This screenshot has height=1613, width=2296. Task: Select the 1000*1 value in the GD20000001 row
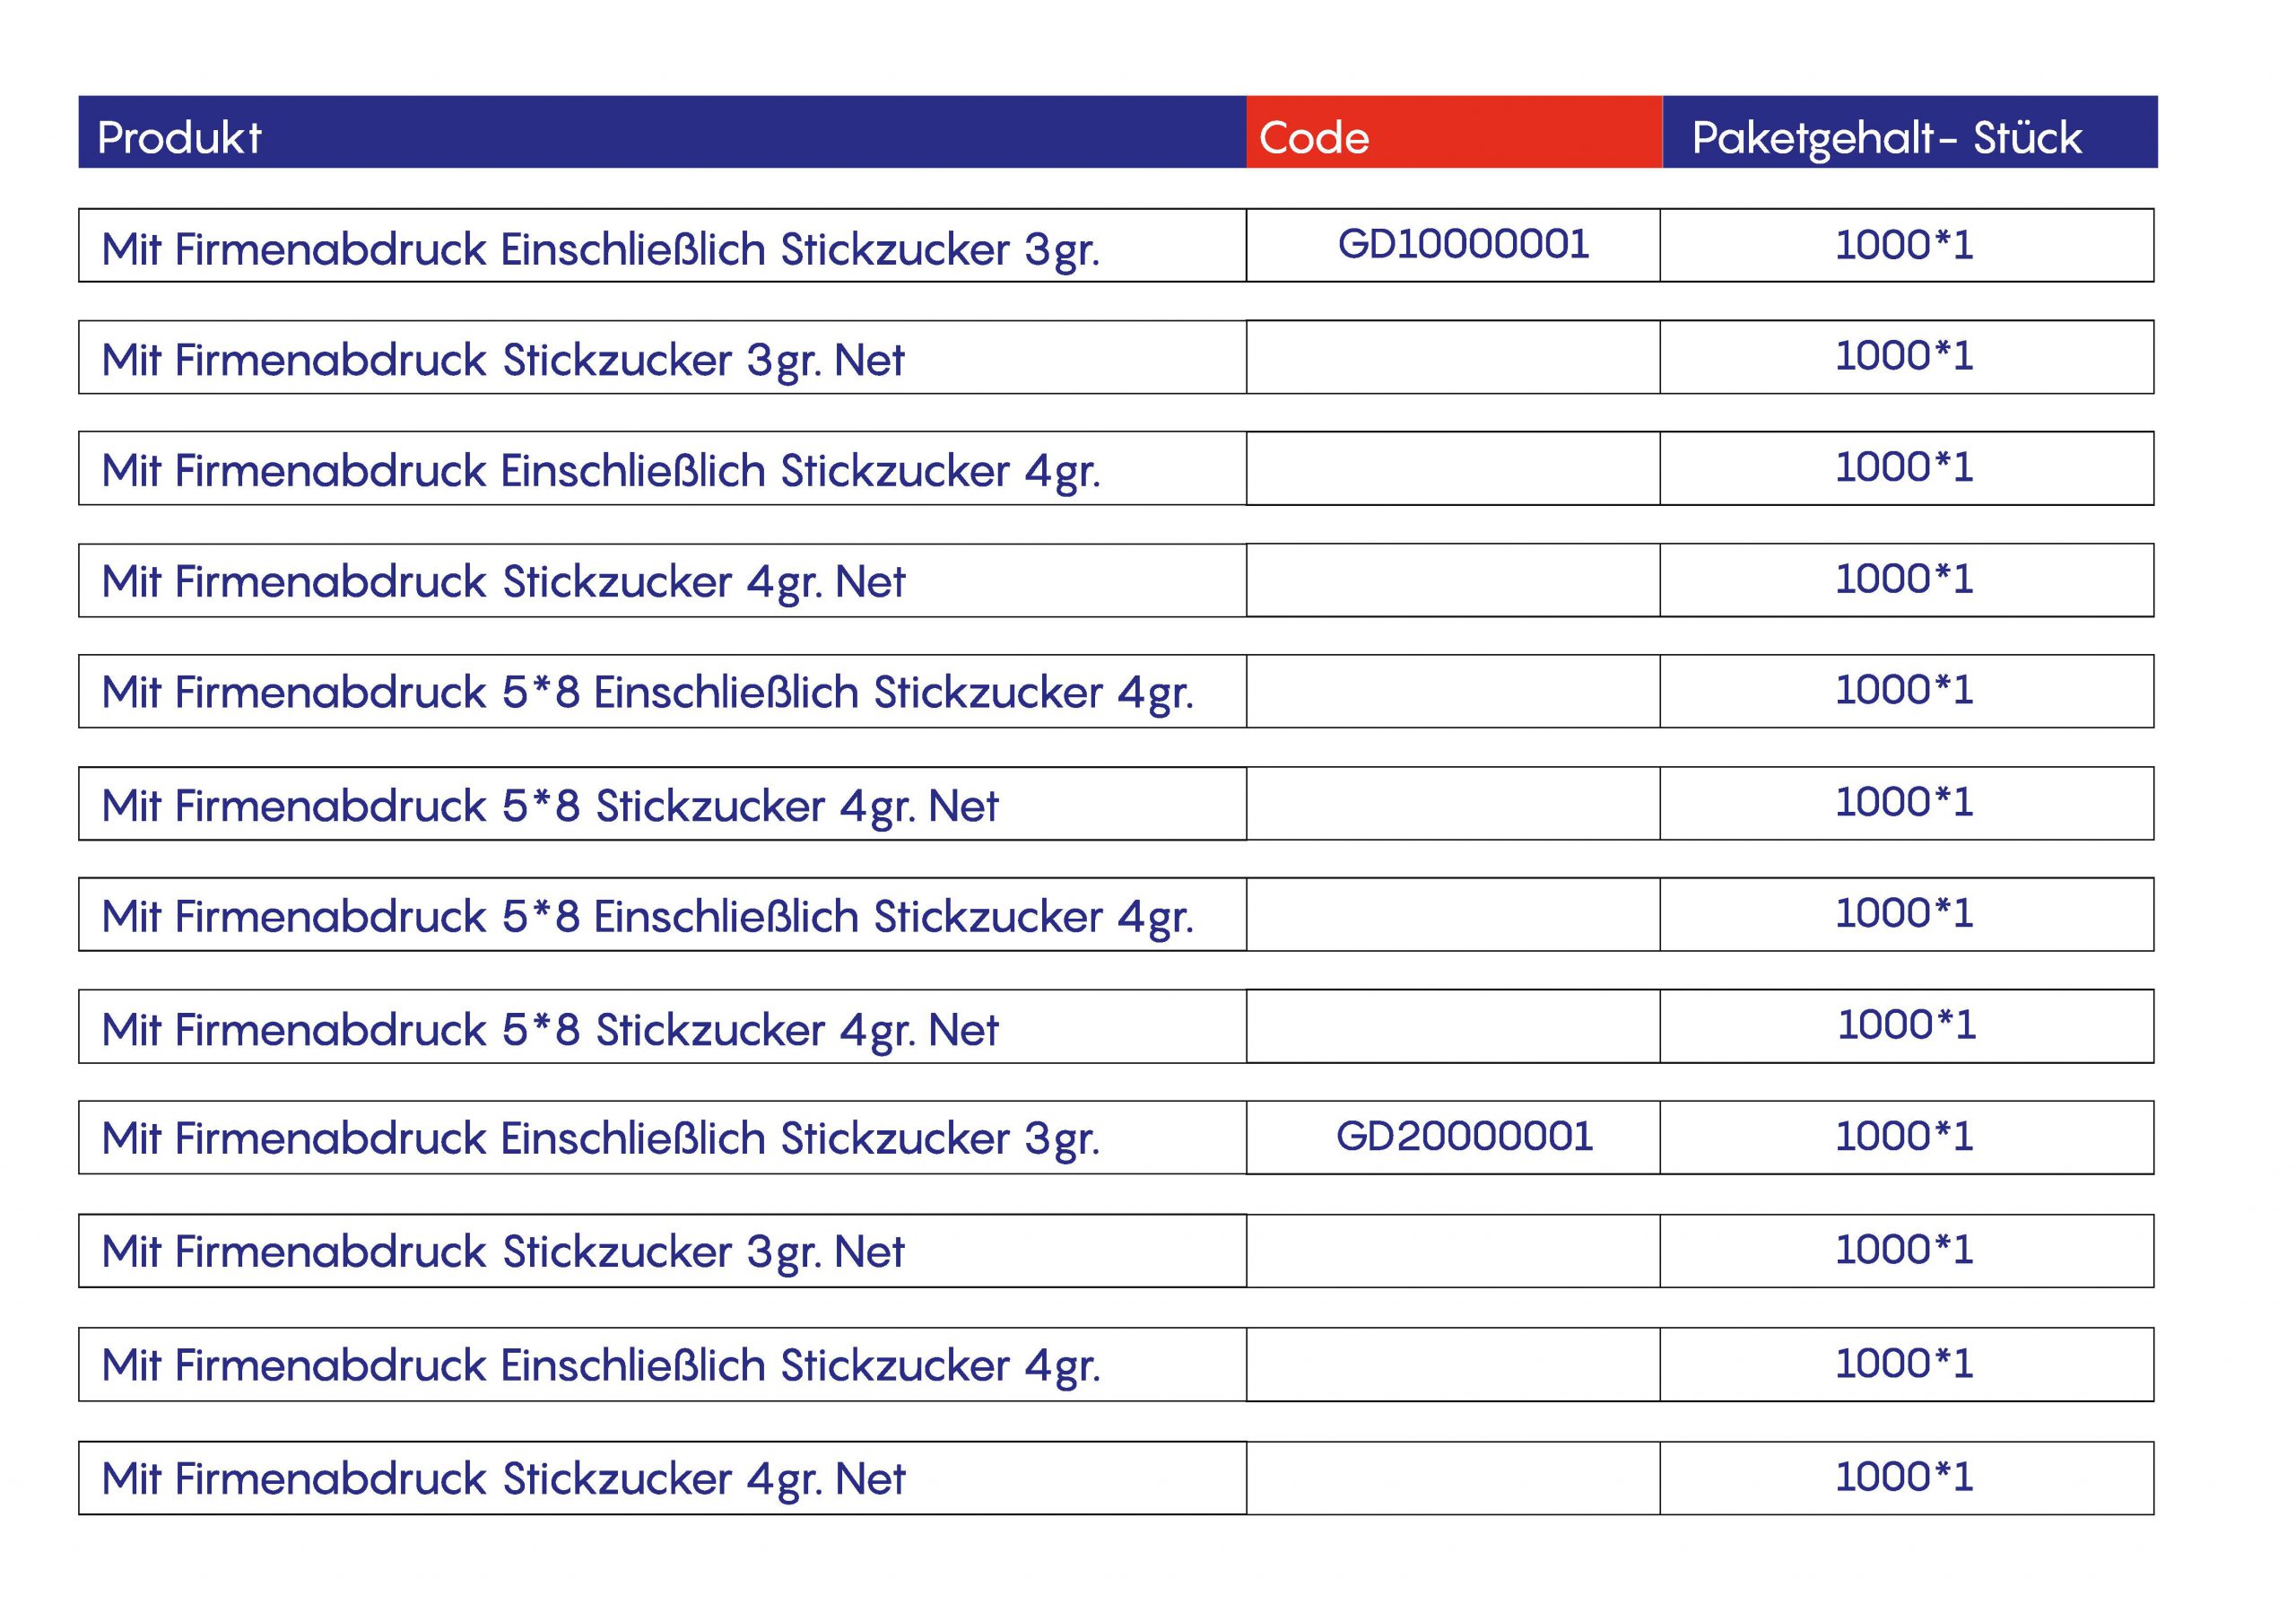(1904, 1137)
